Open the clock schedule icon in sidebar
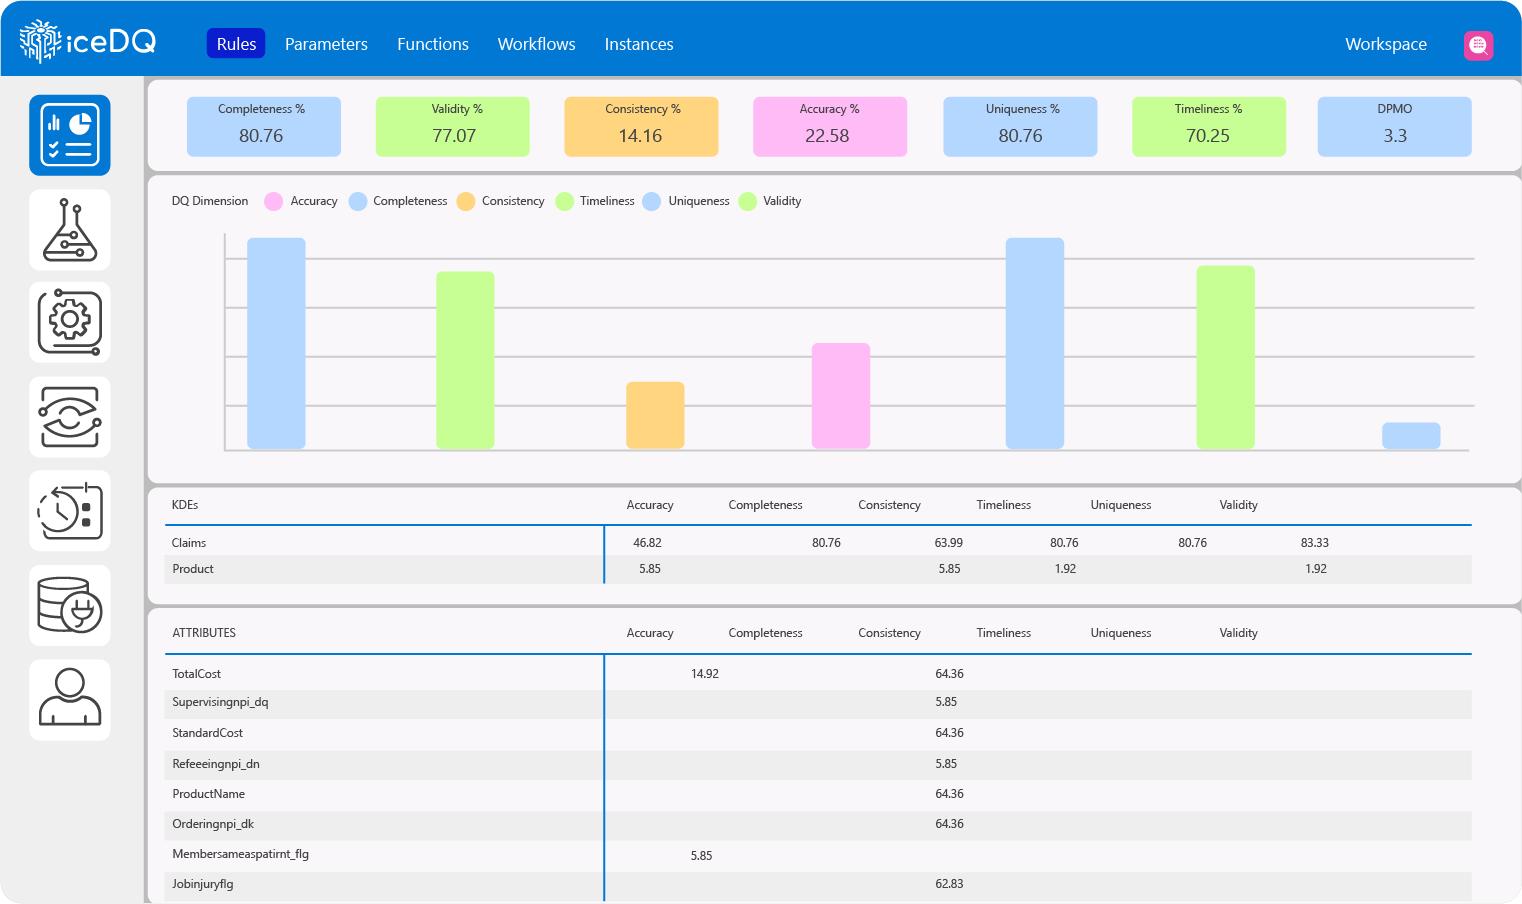The width and height of the screenshot is (1522, 904). 70,511
